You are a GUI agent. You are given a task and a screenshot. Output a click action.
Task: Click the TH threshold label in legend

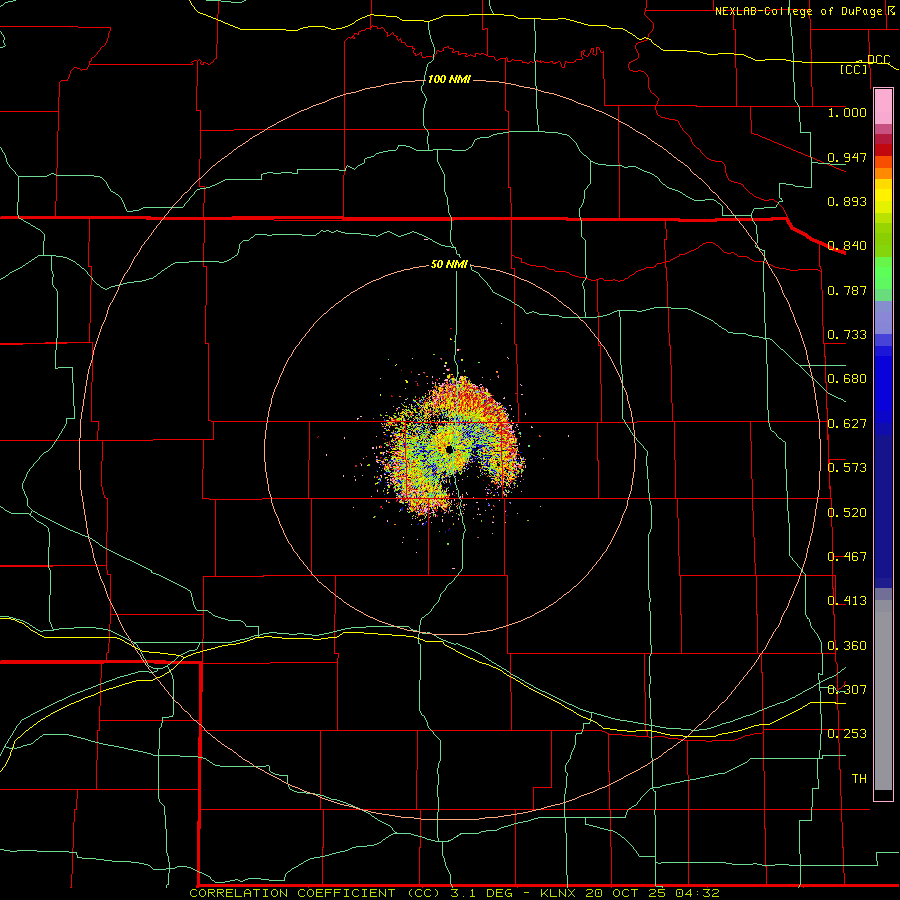click(859, 779)
